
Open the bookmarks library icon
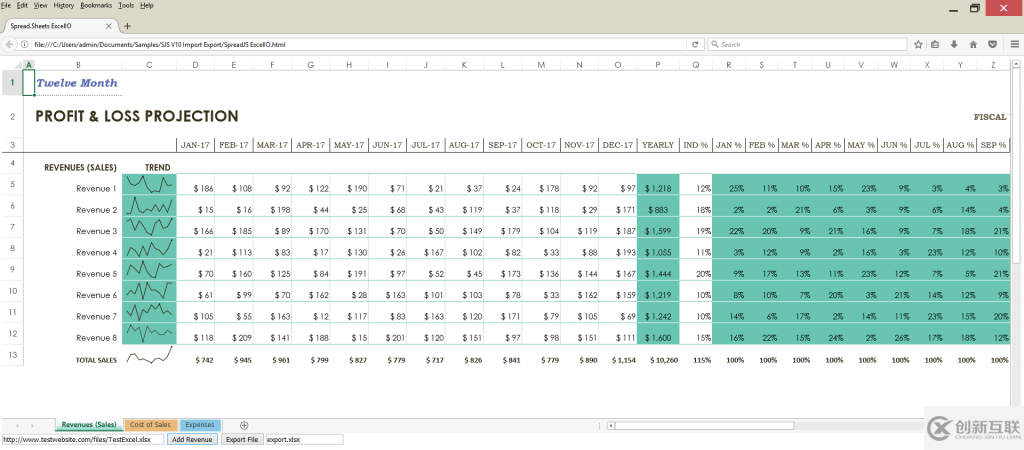click(935, 44)
